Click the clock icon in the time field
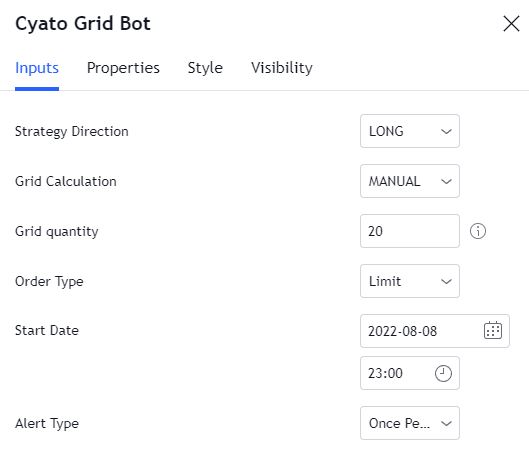Viewport: 529px width, 467px height. (x=443, y=373)
